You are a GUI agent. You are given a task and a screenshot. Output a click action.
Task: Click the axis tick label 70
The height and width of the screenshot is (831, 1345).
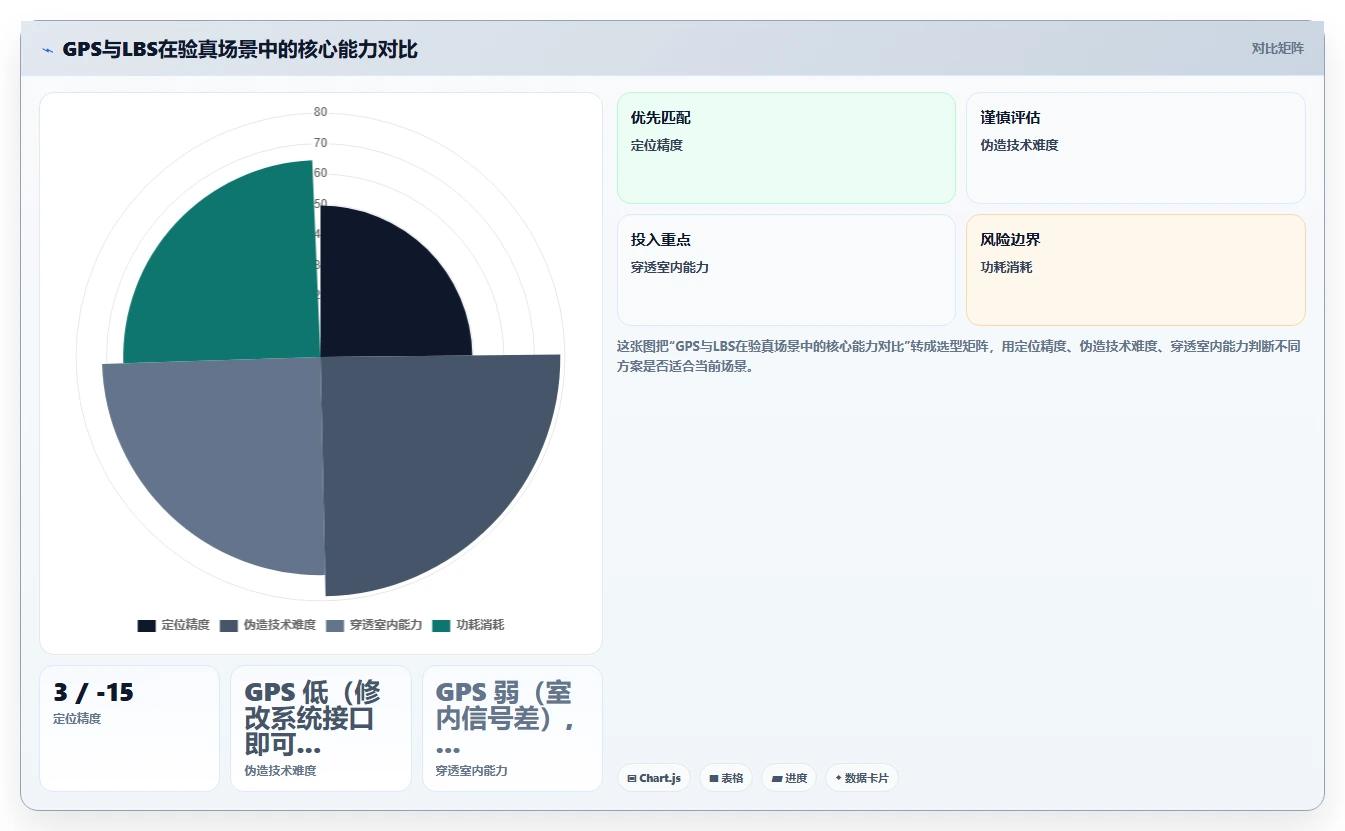click(320, 143)
